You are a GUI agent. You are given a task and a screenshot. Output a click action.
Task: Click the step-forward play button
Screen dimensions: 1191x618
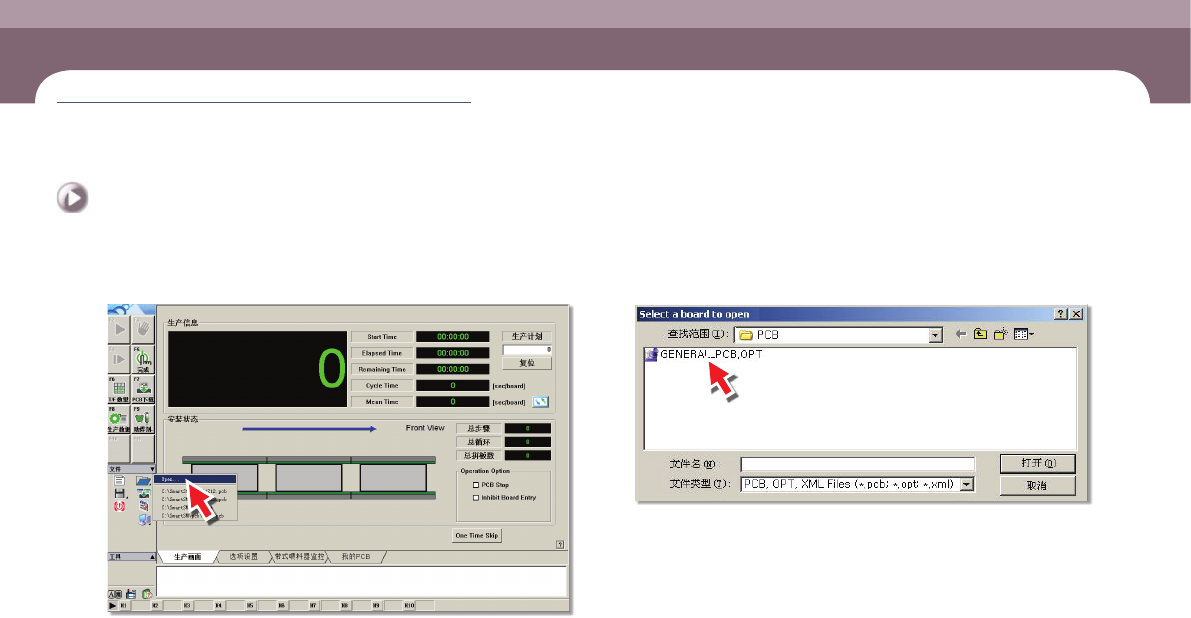pos(119,360)
